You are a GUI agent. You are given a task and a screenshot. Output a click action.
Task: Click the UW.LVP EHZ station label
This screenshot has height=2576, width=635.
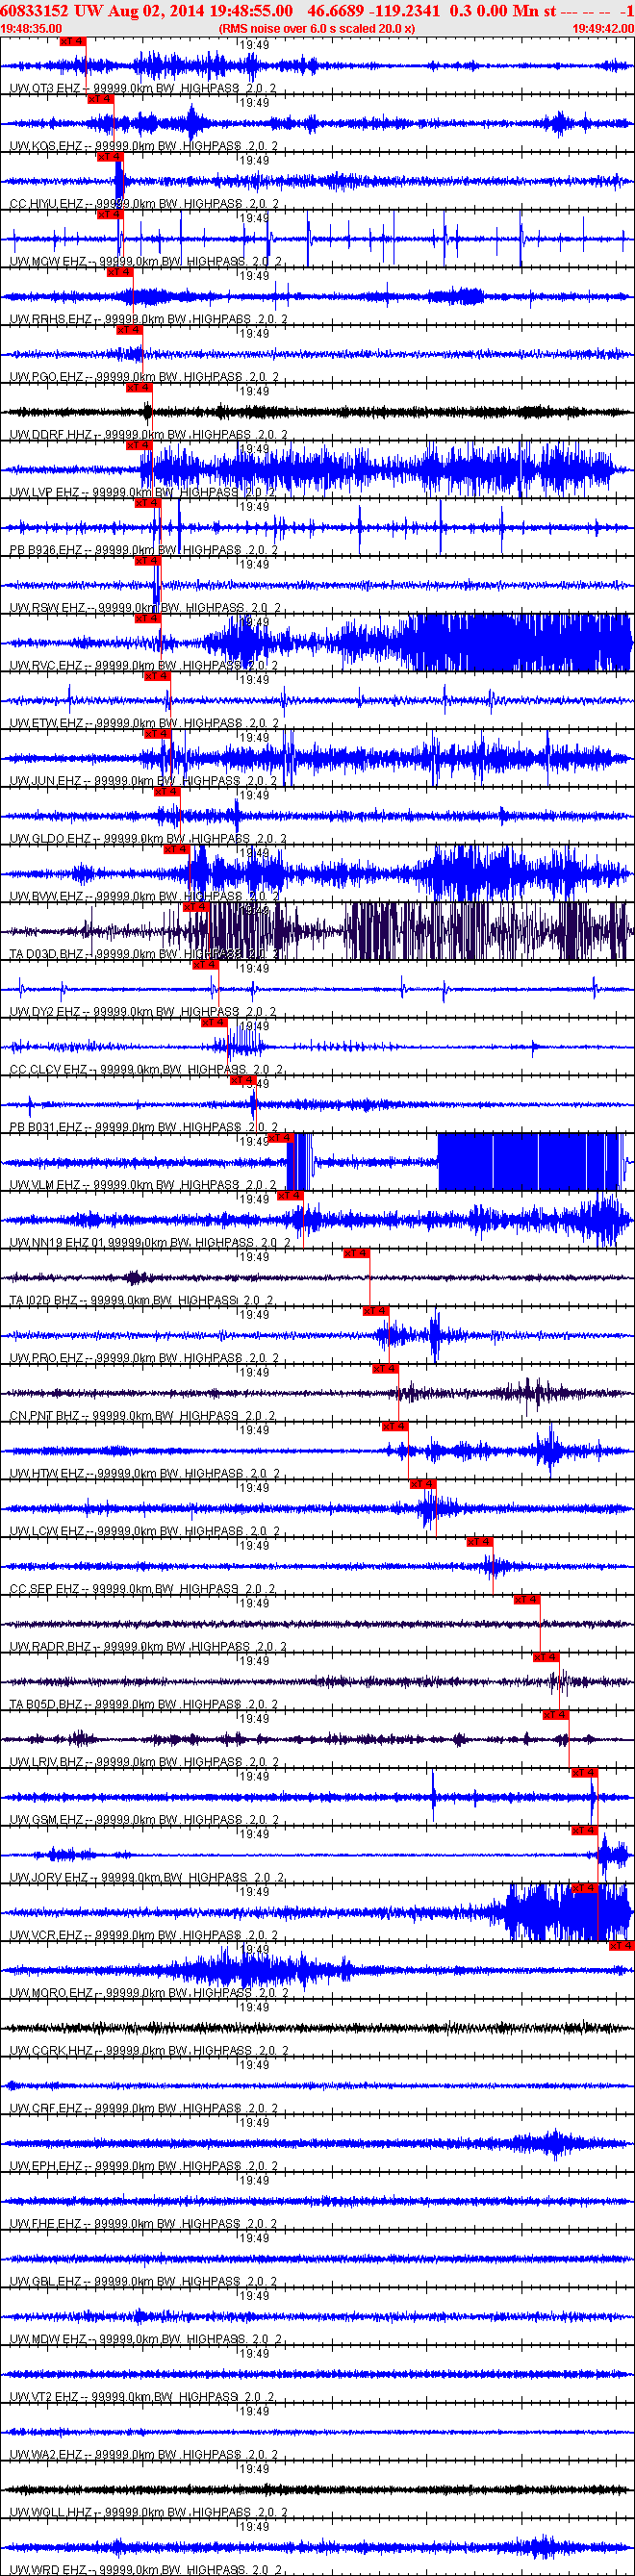pyautogui.click(x=45, y=492)
